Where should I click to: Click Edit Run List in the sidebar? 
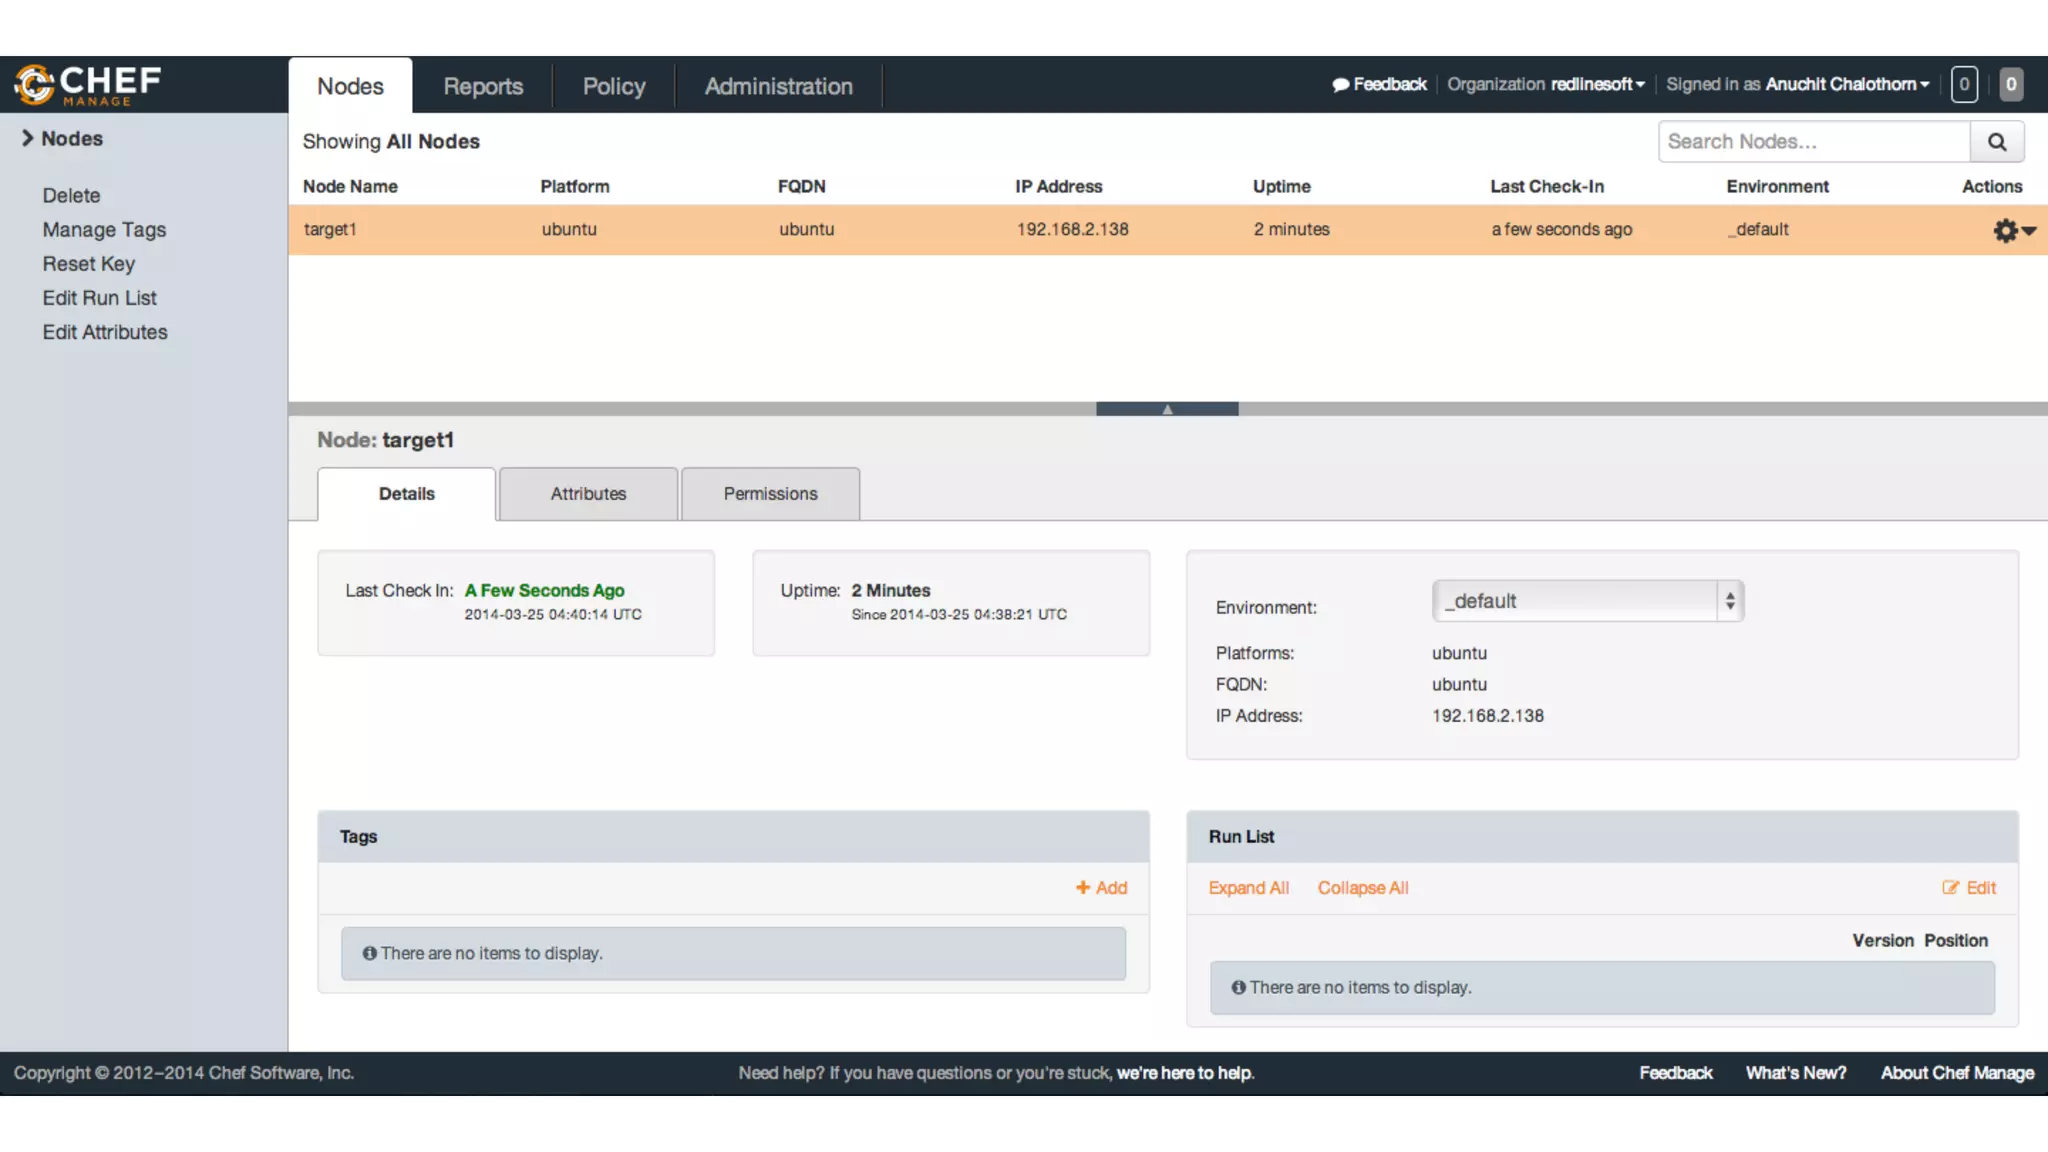[x=99, y=298]
